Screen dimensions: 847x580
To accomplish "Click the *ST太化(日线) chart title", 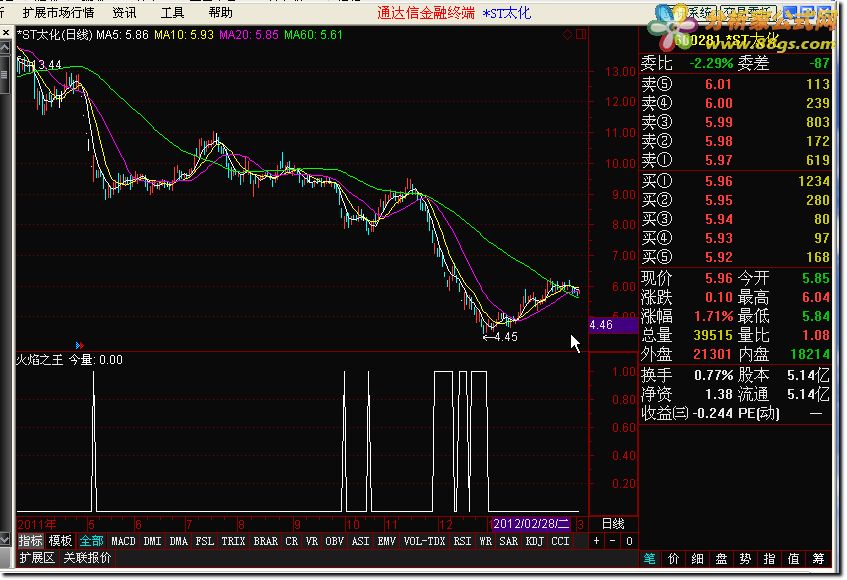I will coord(55,35).
